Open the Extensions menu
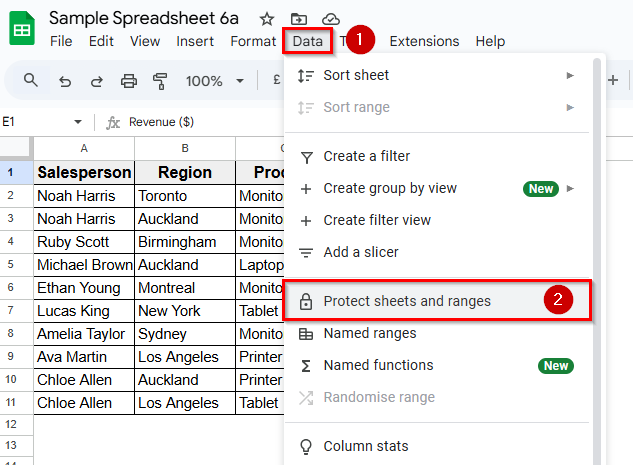 point(424,41)
